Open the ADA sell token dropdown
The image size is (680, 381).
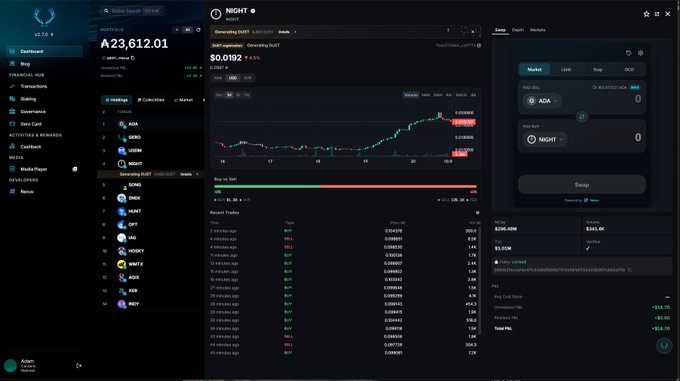(x=543, y=101)
